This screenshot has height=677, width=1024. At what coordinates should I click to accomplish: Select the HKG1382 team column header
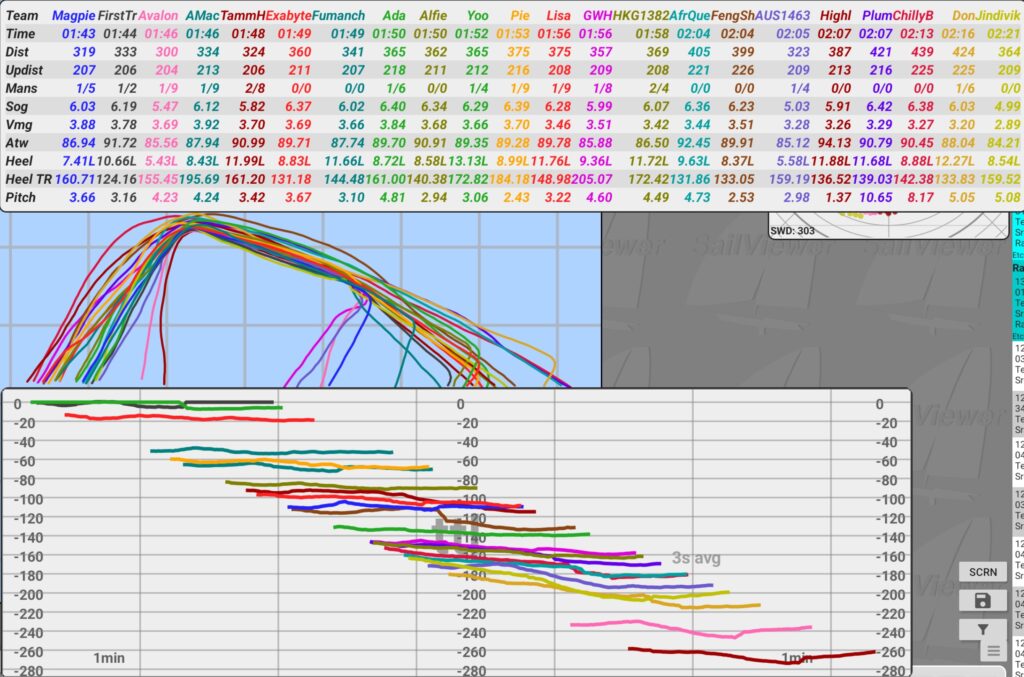(641, 16)
